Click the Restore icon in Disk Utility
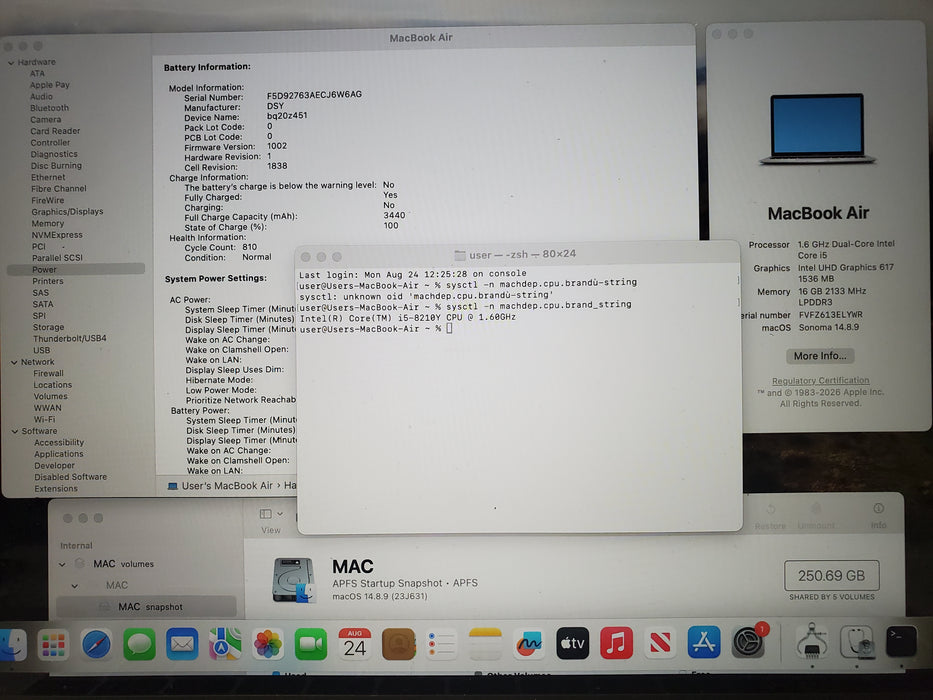Image resolution: width=933 pixels, height=700 pixels. tap(771, 510)
